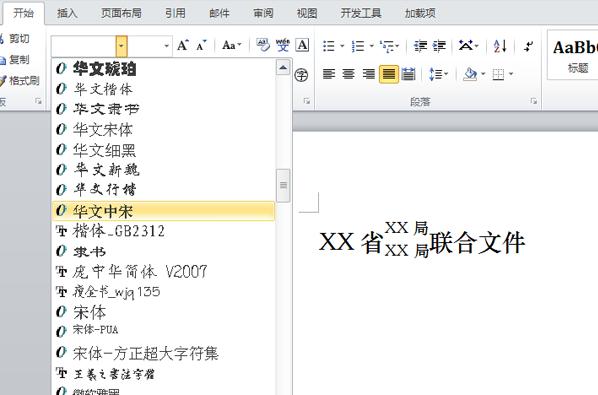The height and width of the screenshot is (395, 598).
Task: Toggle align text right
Action: click(368, 74)
